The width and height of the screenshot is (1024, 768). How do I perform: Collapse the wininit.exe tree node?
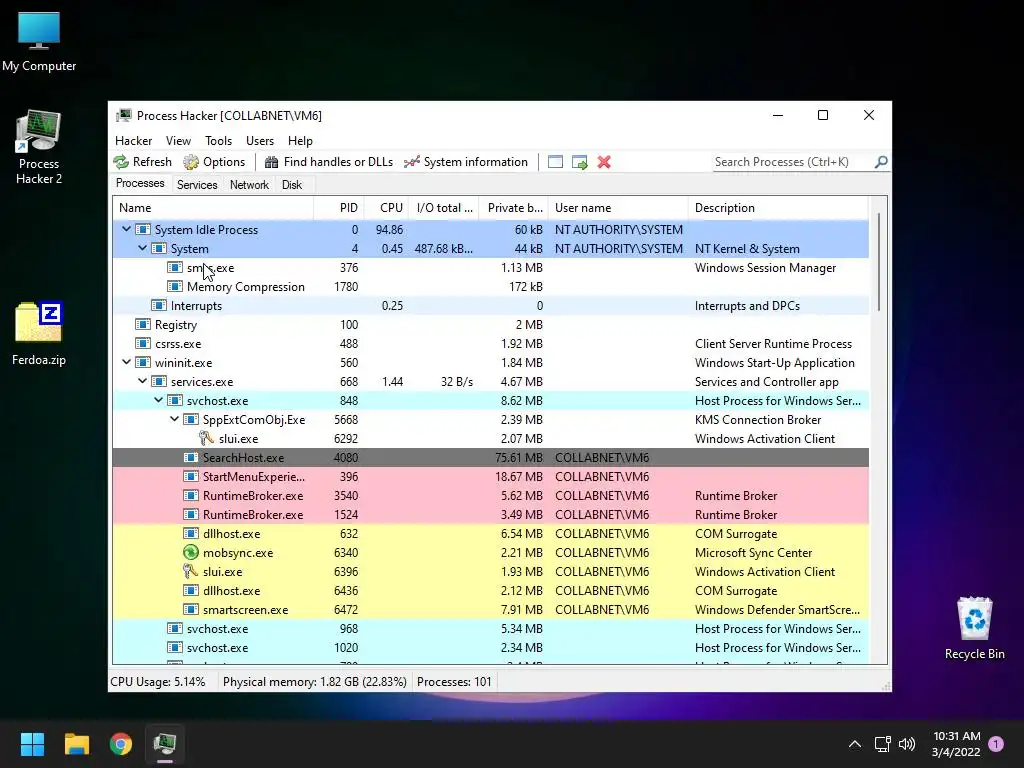[126, 362]
